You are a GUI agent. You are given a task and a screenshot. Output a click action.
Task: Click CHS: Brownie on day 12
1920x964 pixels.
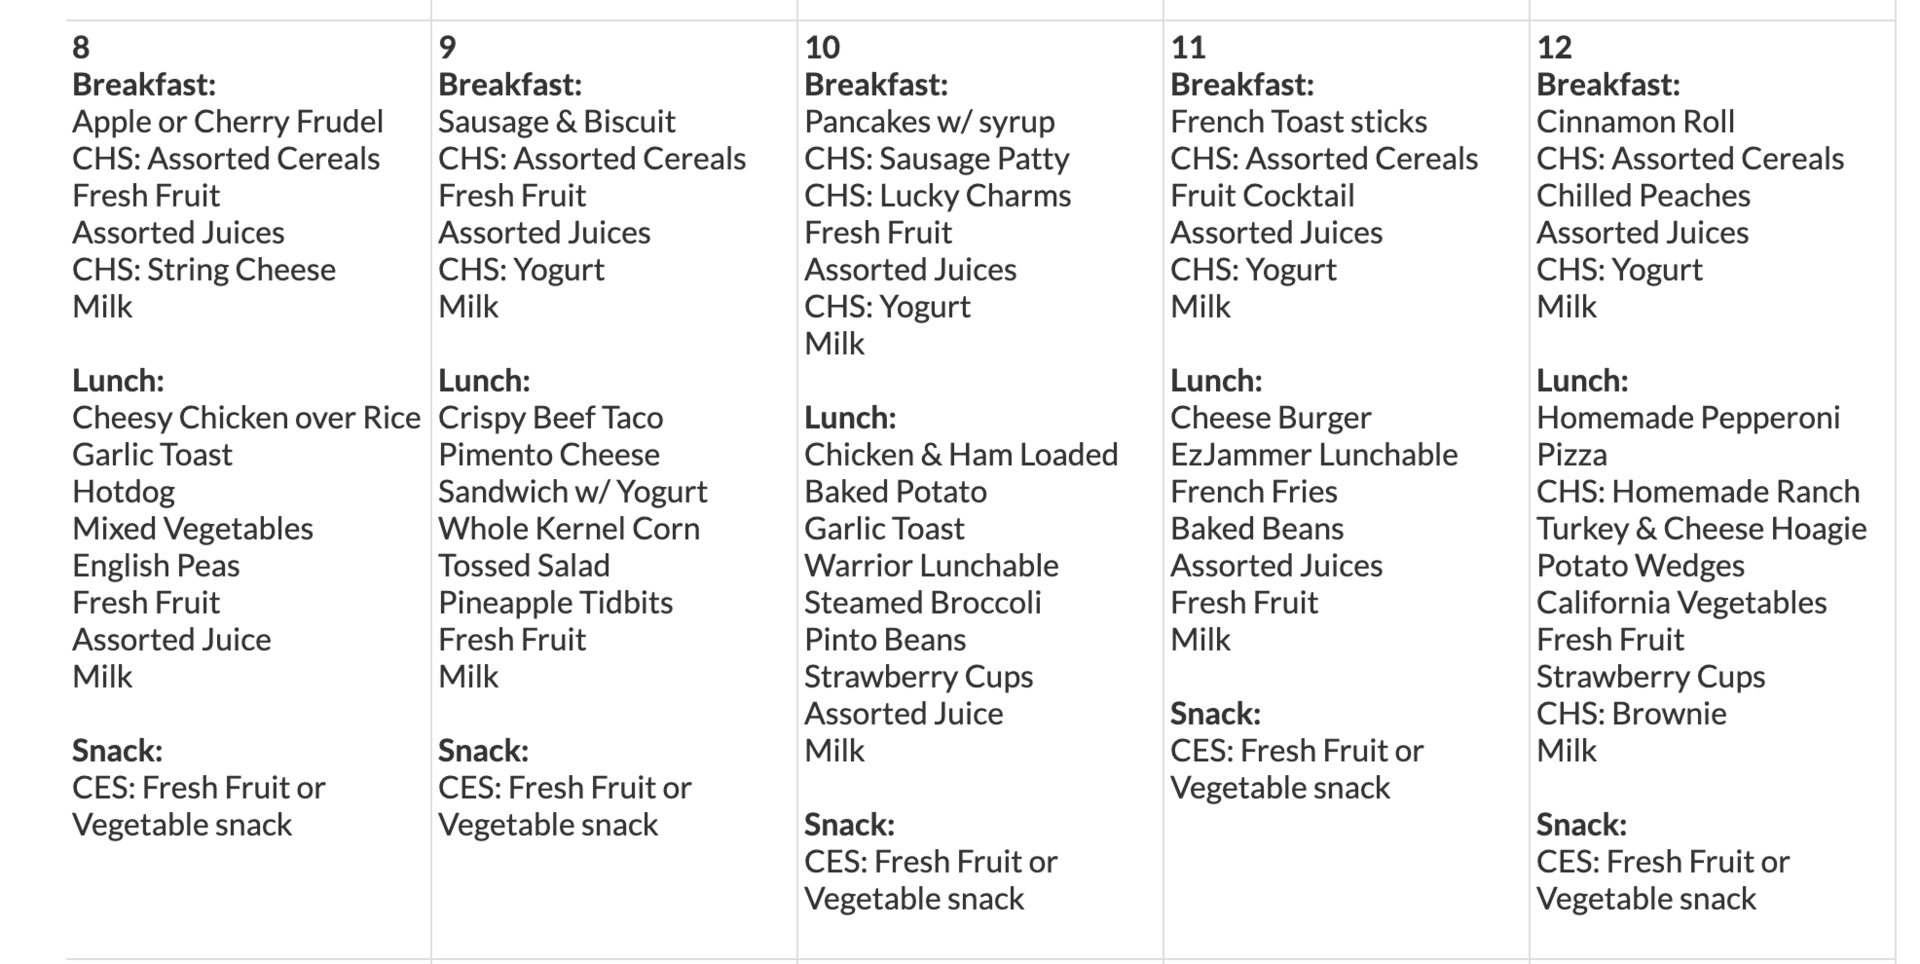tap(1631, 714)
